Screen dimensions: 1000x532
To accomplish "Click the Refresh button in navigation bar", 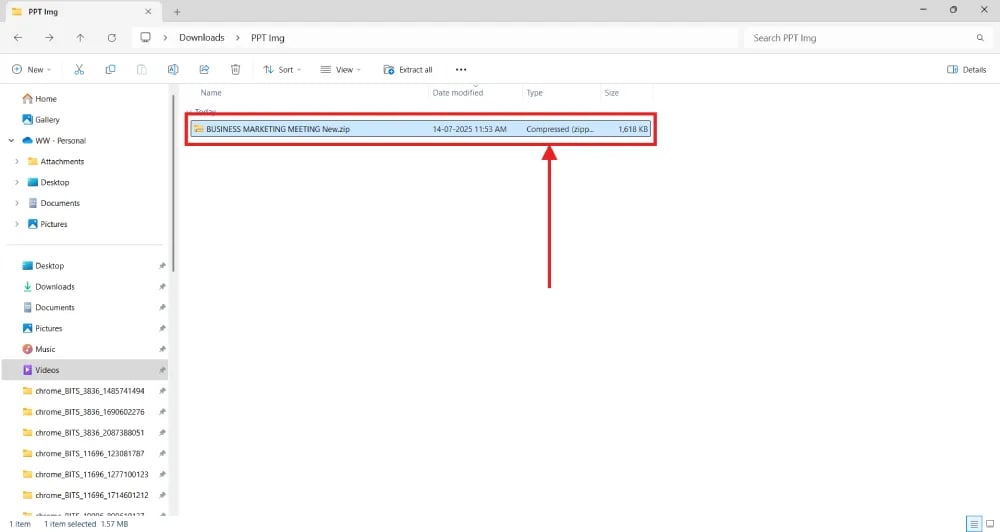I will 111,37.
